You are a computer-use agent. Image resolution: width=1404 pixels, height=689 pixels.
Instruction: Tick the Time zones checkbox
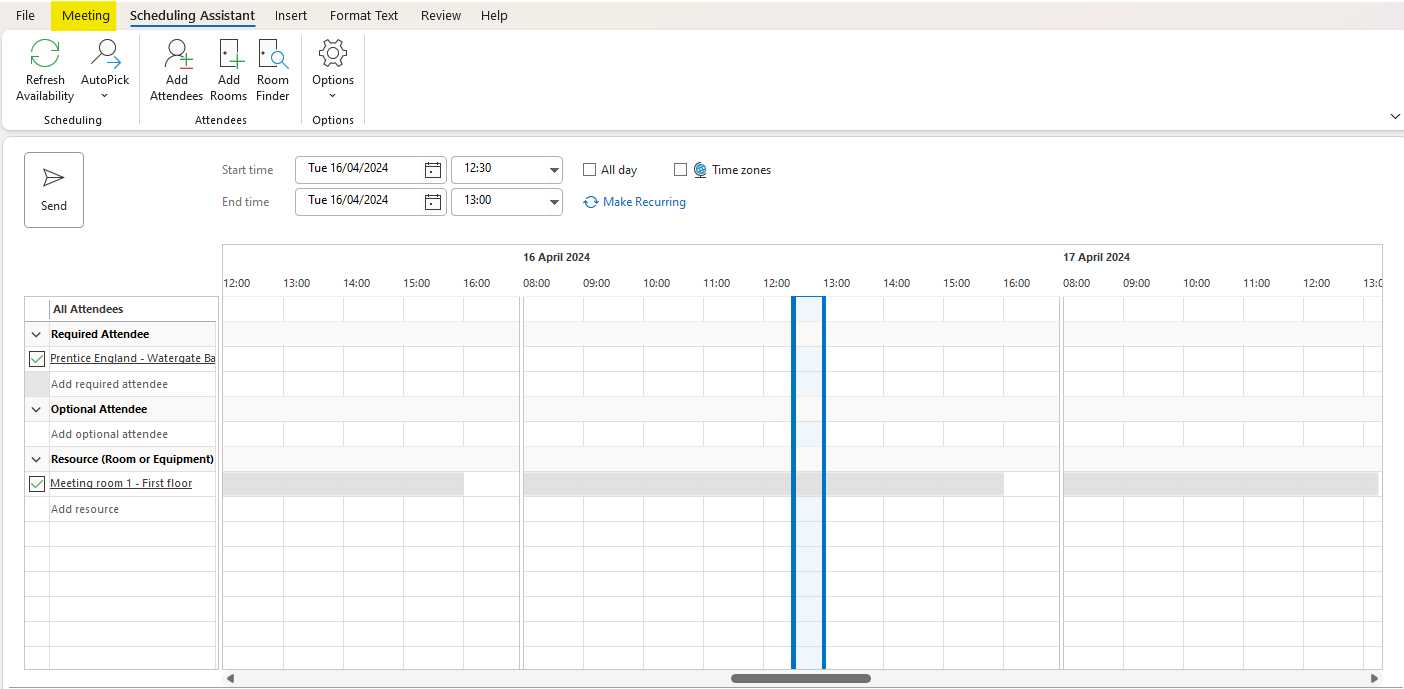pos(681,170)
